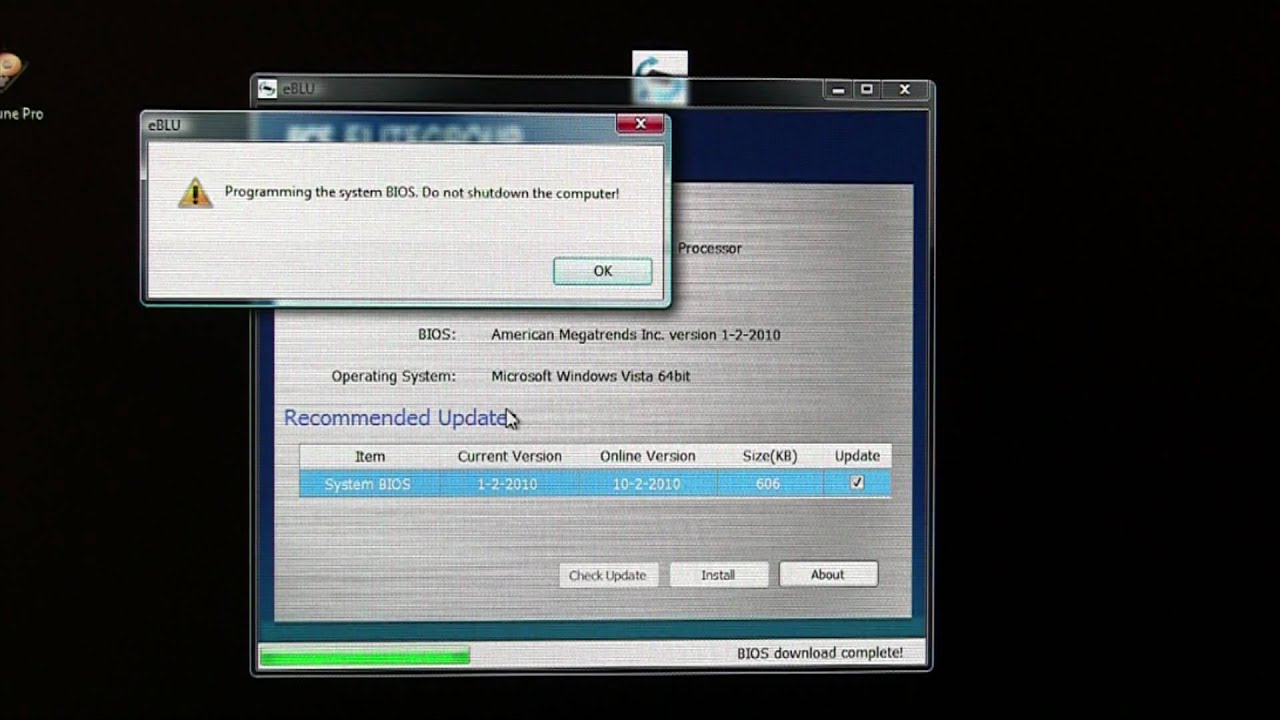This screenshot has width=1280, height=720.
Task: Toggle the System BIOS Update checkbox
Action: click(856, 483)
